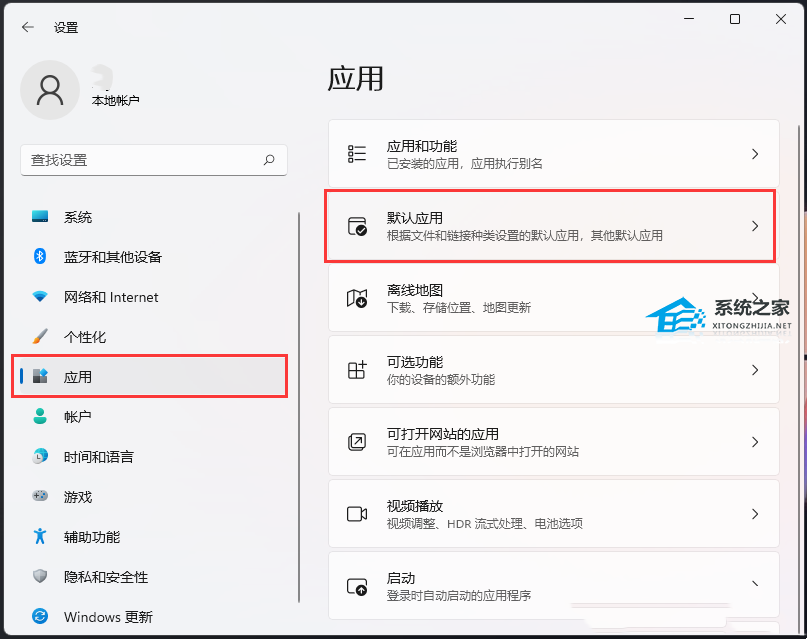Click the Wi-Fi network icon
Screen dimensions: 807x639
tap(40, 296)
